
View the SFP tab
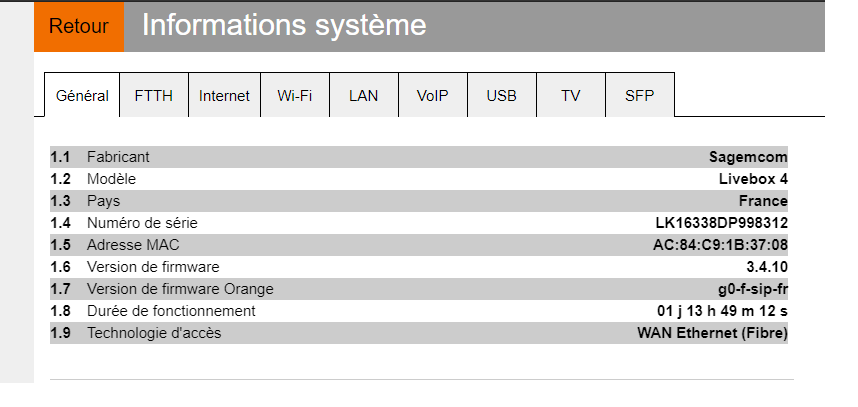pos(639,96)
